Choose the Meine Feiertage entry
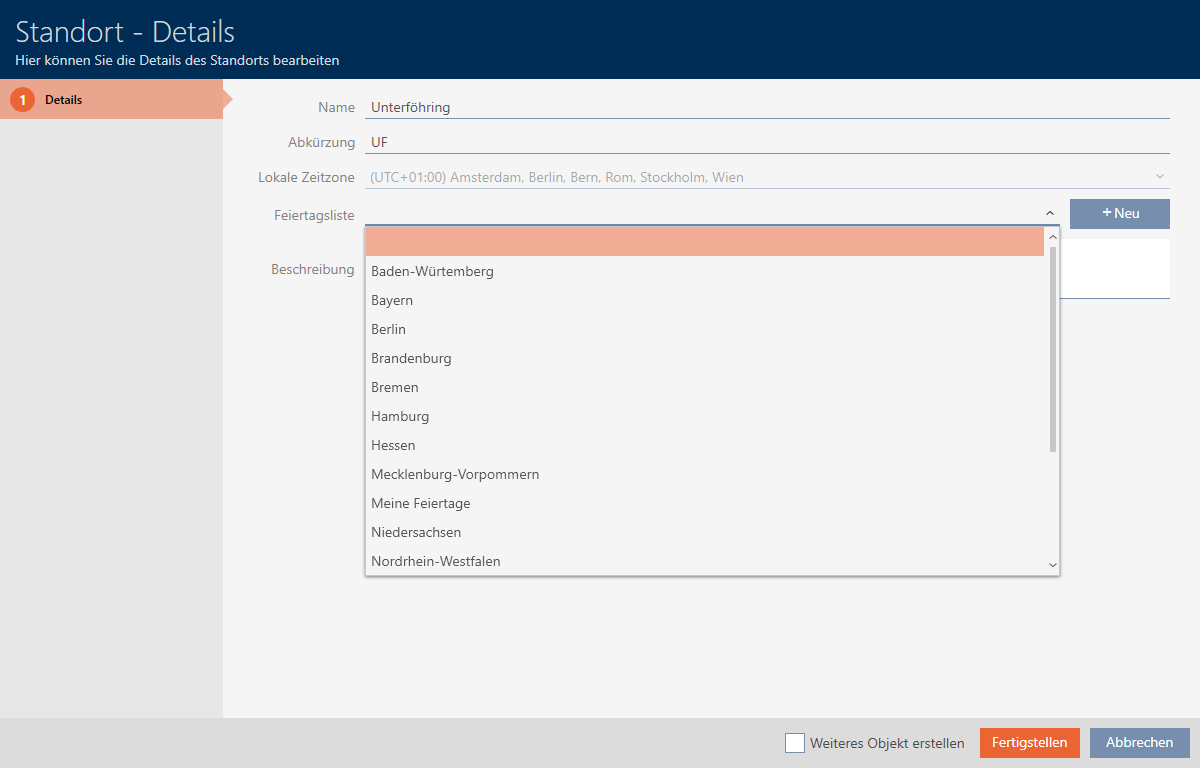Image resolution: width=1200 pixels, height=768 pixels. tap(420, 503)
